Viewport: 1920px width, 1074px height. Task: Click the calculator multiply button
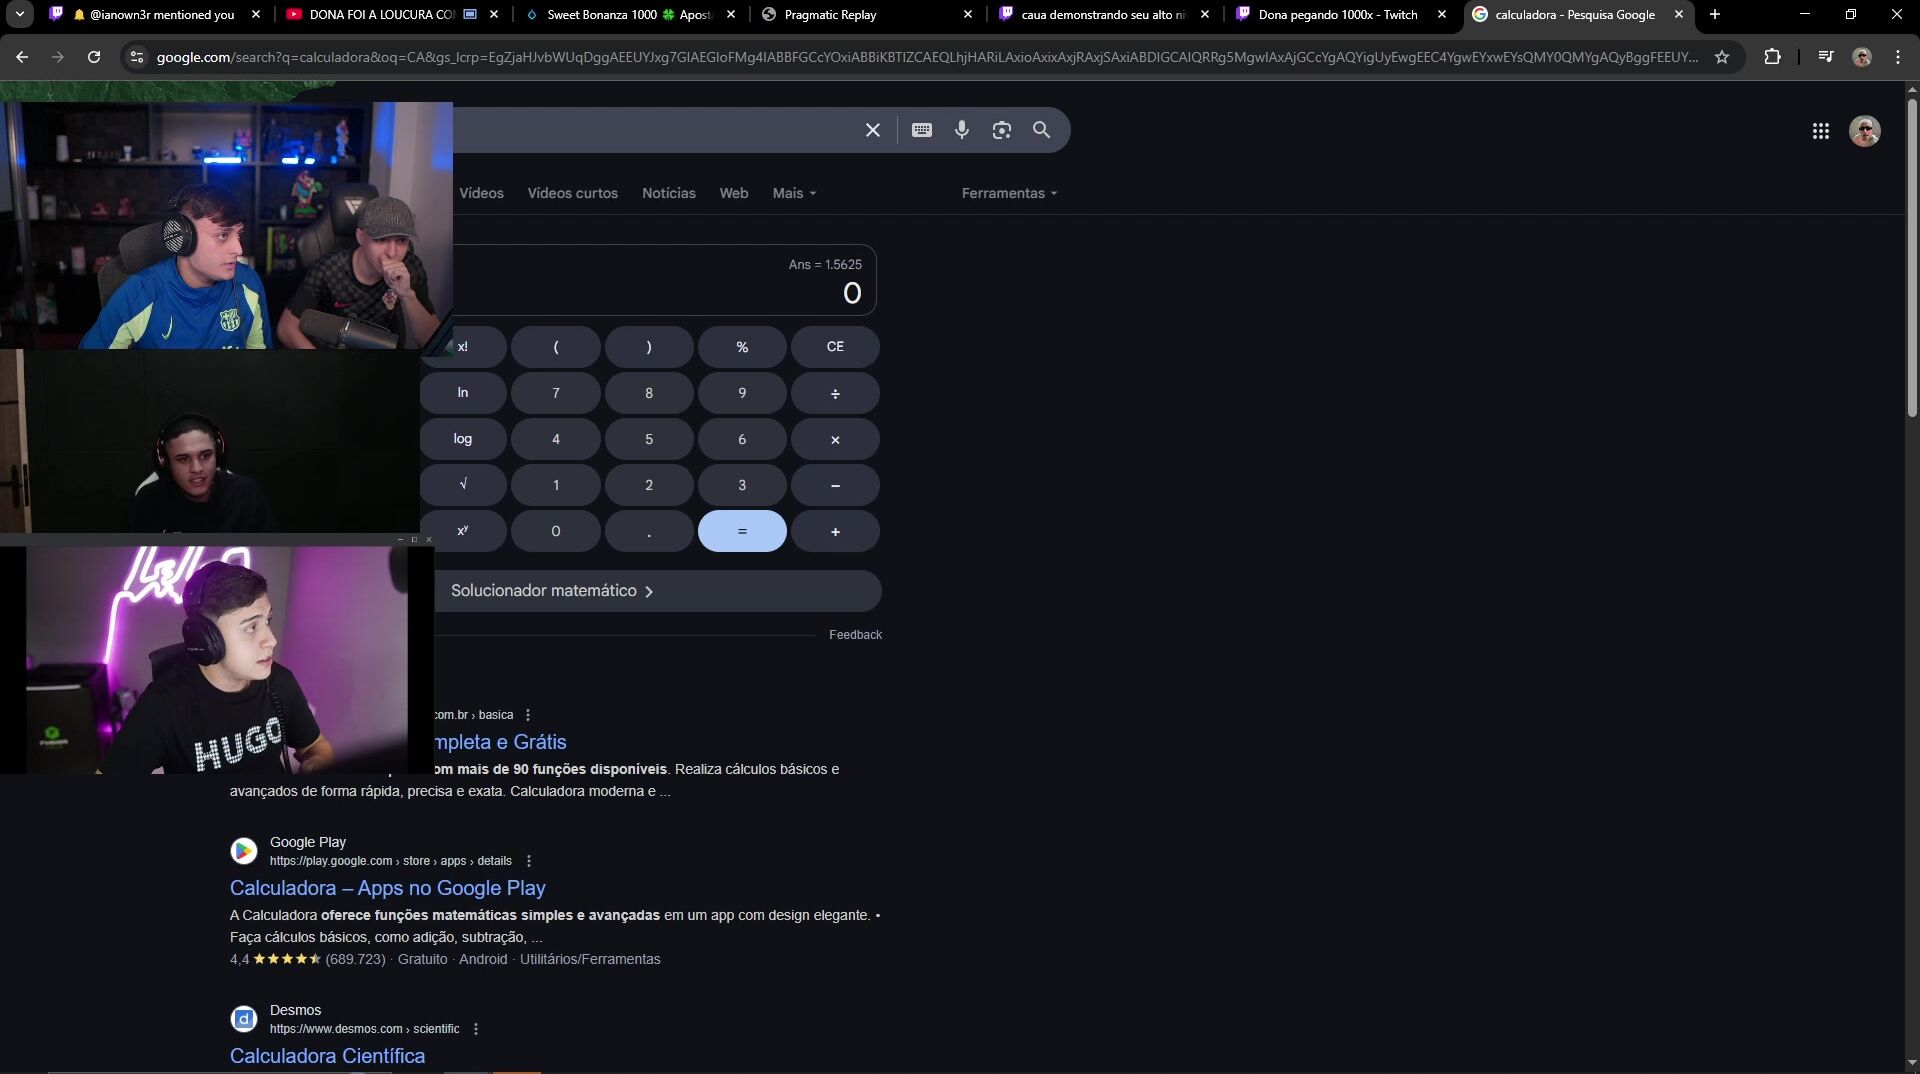click(x=835, y=439)
